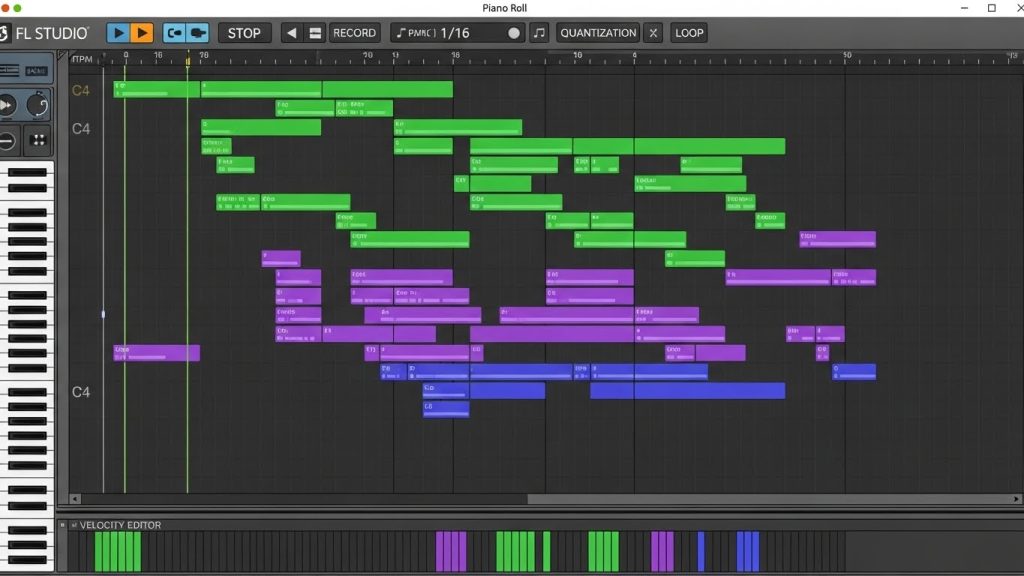
Task: Click the QUANTIZATION button
Action: (x=597, y=32)
